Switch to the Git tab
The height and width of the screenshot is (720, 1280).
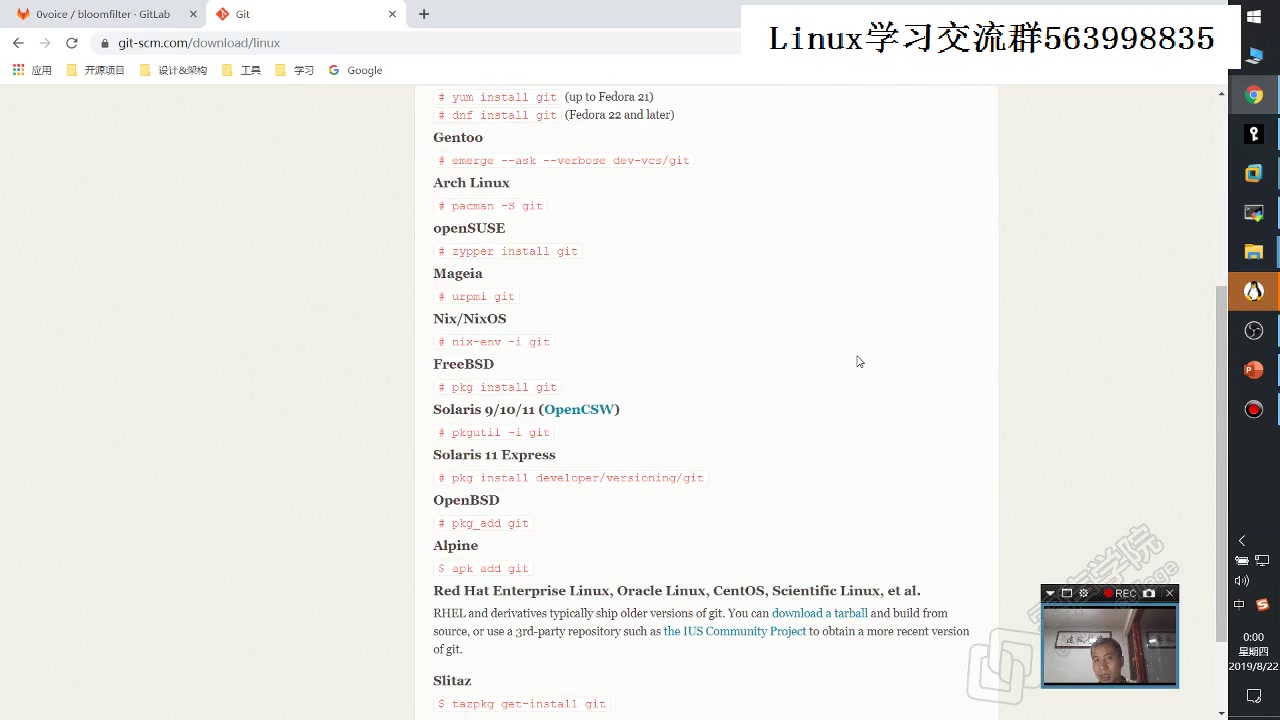coord(305,14)
